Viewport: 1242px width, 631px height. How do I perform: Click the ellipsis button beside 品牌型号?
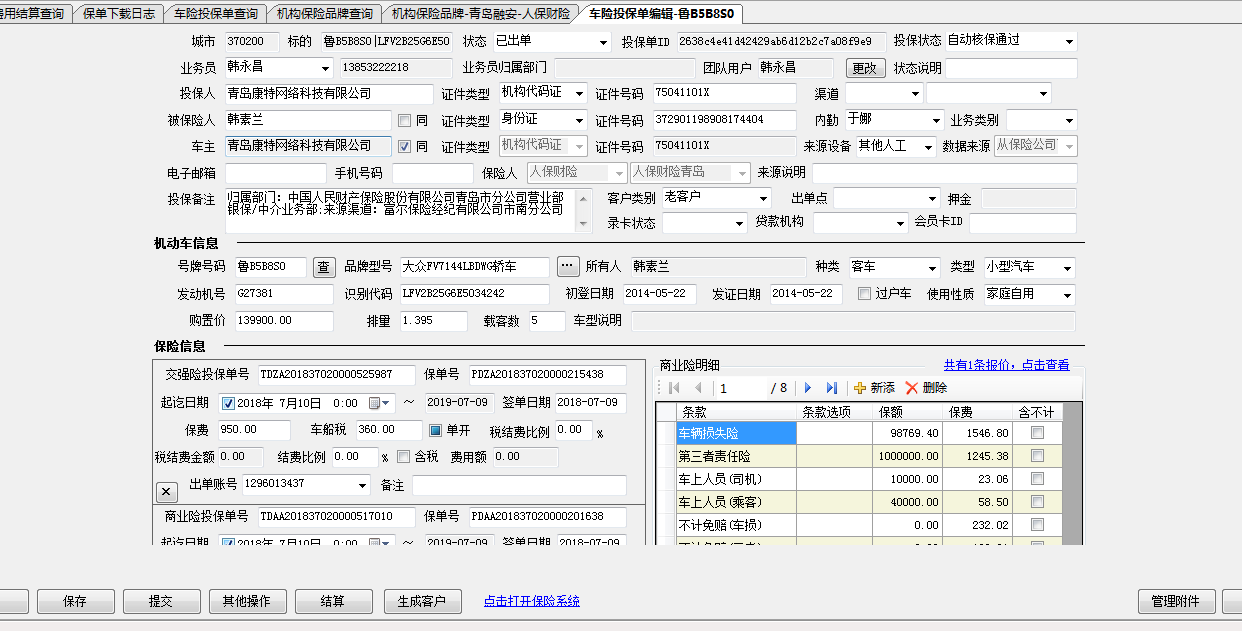tap(568, 267)
